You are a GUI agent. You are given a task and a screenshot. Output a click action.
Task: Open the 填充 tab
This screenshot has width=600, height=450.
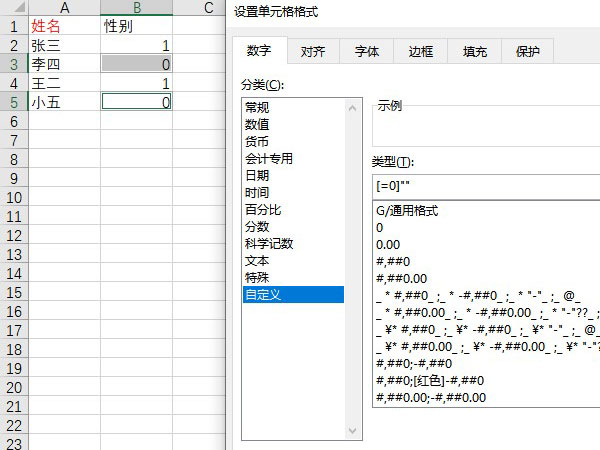[474, 51]
